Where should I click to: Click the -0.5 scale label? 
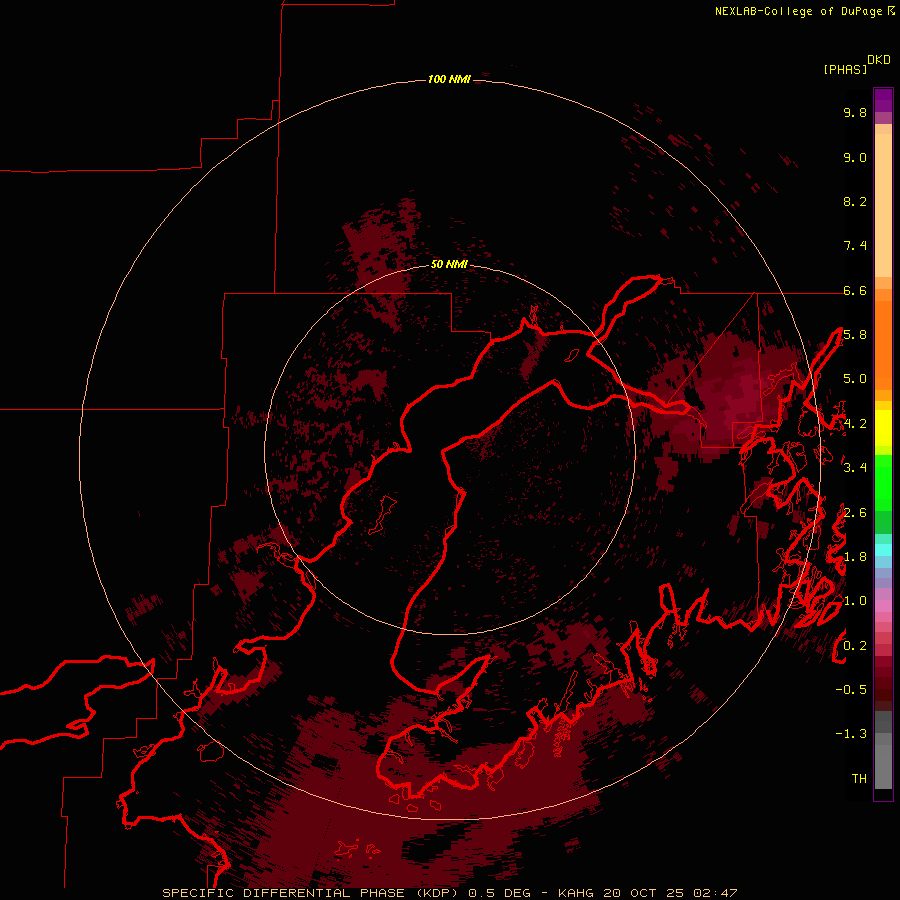click(851, 690)
